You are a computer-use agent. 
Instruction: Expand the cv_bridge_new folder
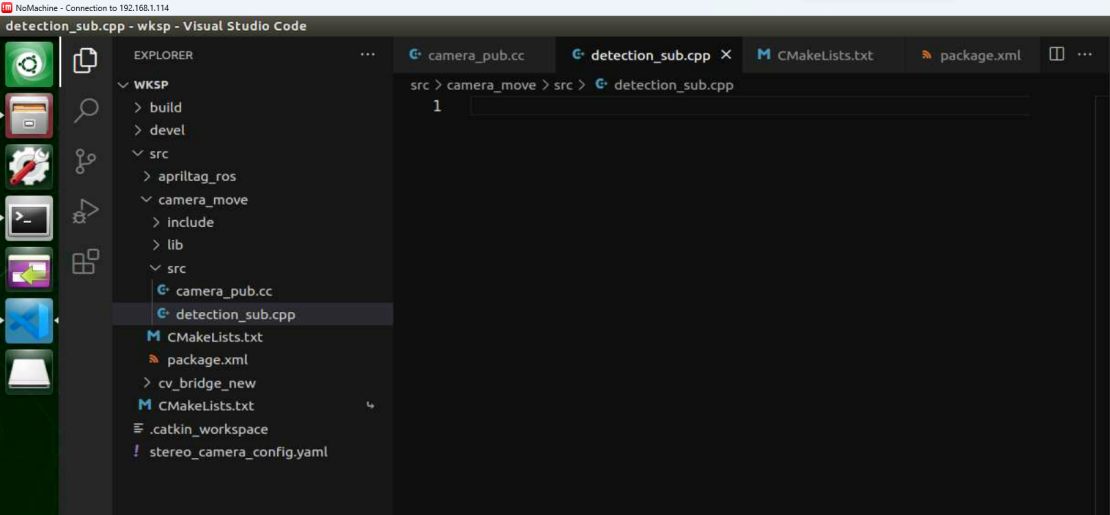click(x=252, y=383)
